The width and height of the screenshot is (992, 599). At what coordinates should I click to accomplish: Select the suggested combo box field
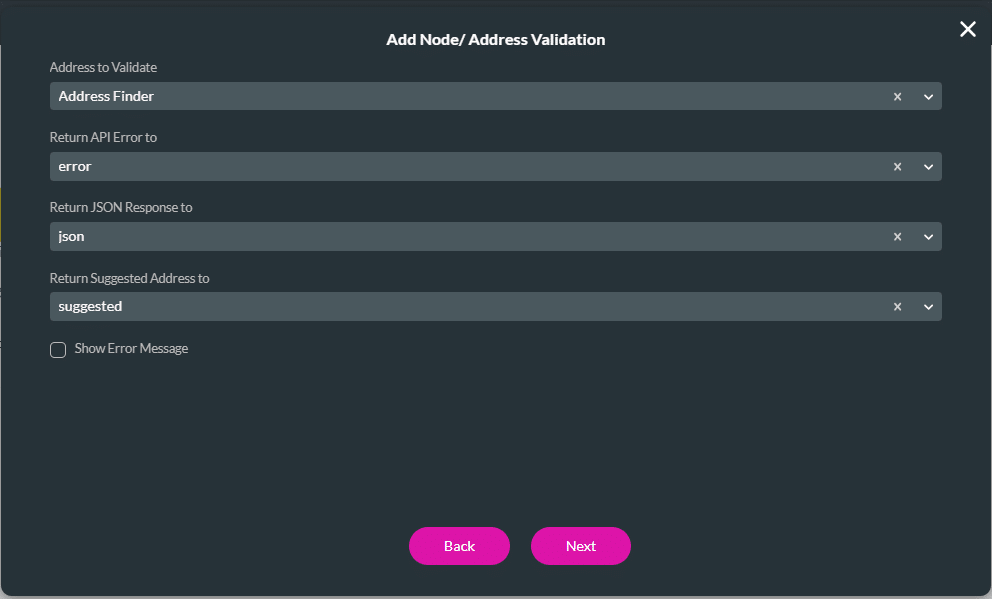click(400, 306)
